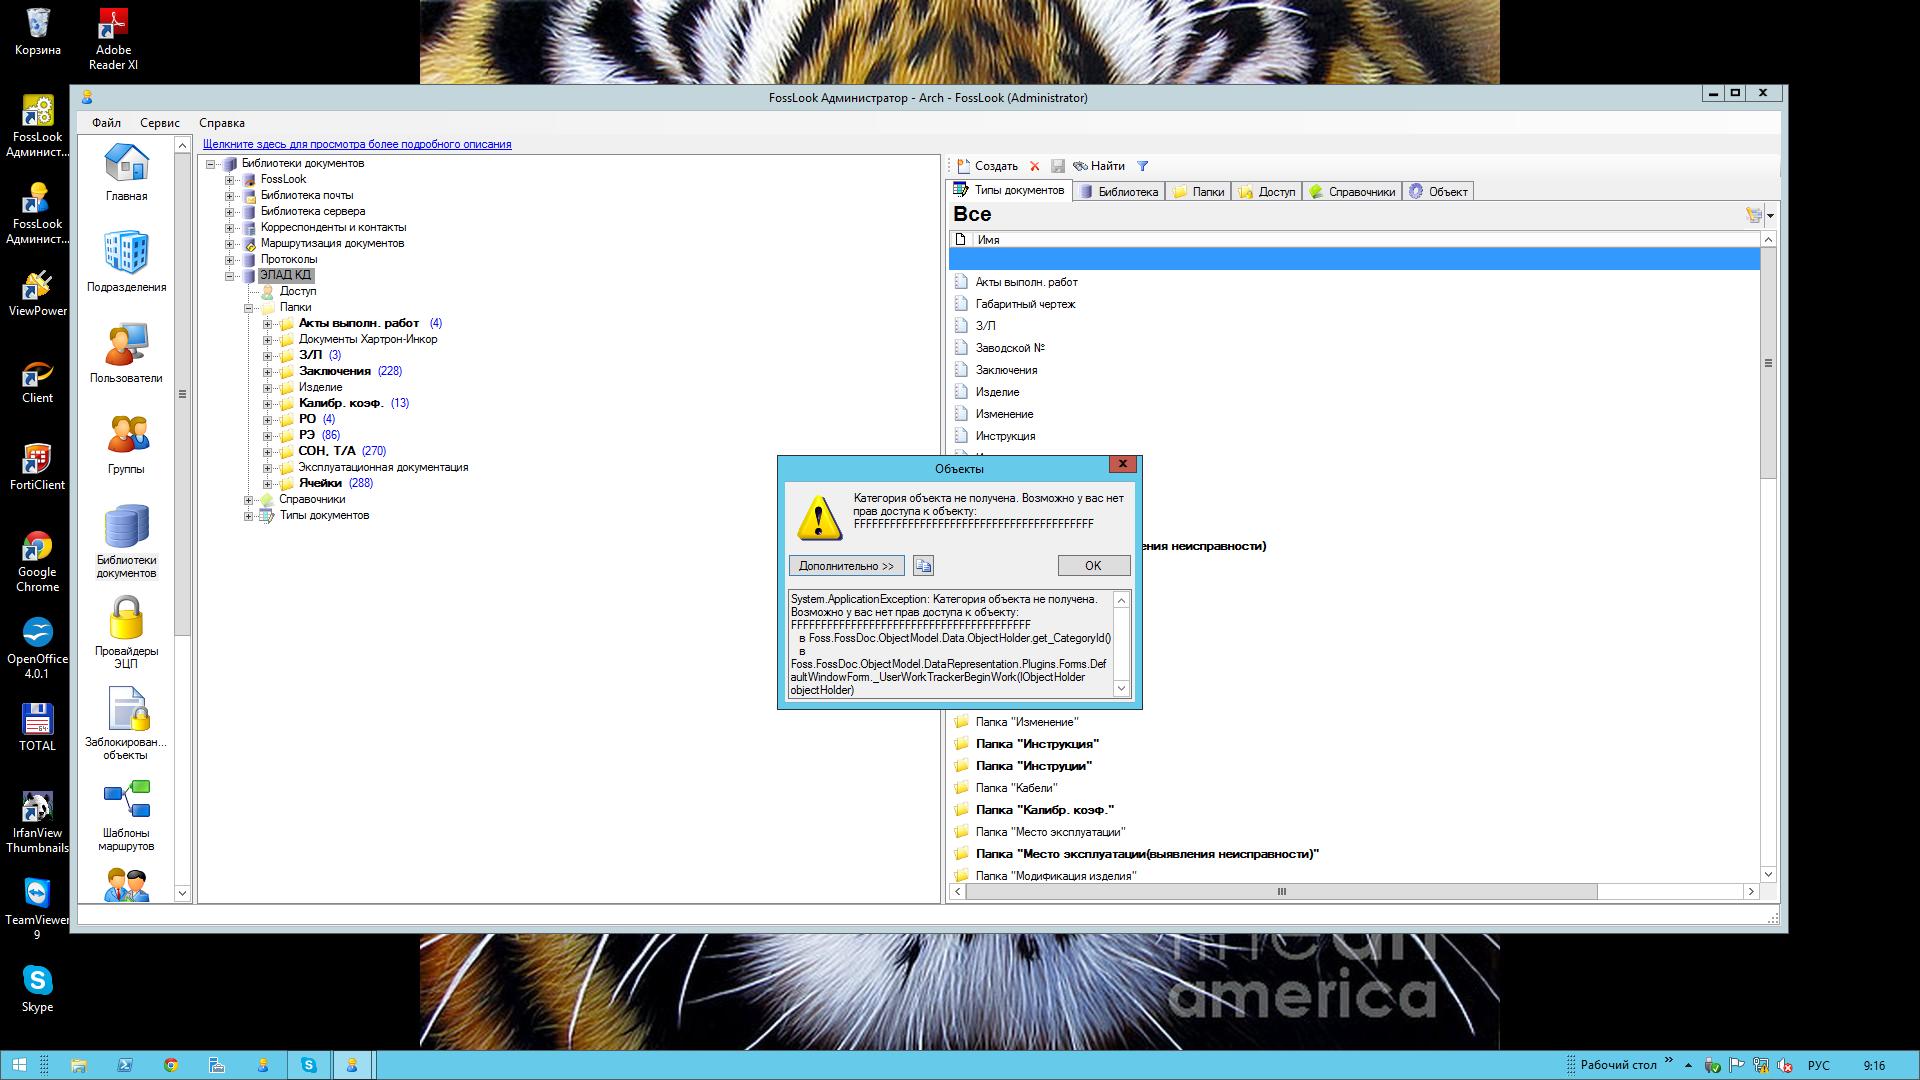Click OK in the Объекты dialog
This screenshot has width=1920, height=1080.
1094,566
